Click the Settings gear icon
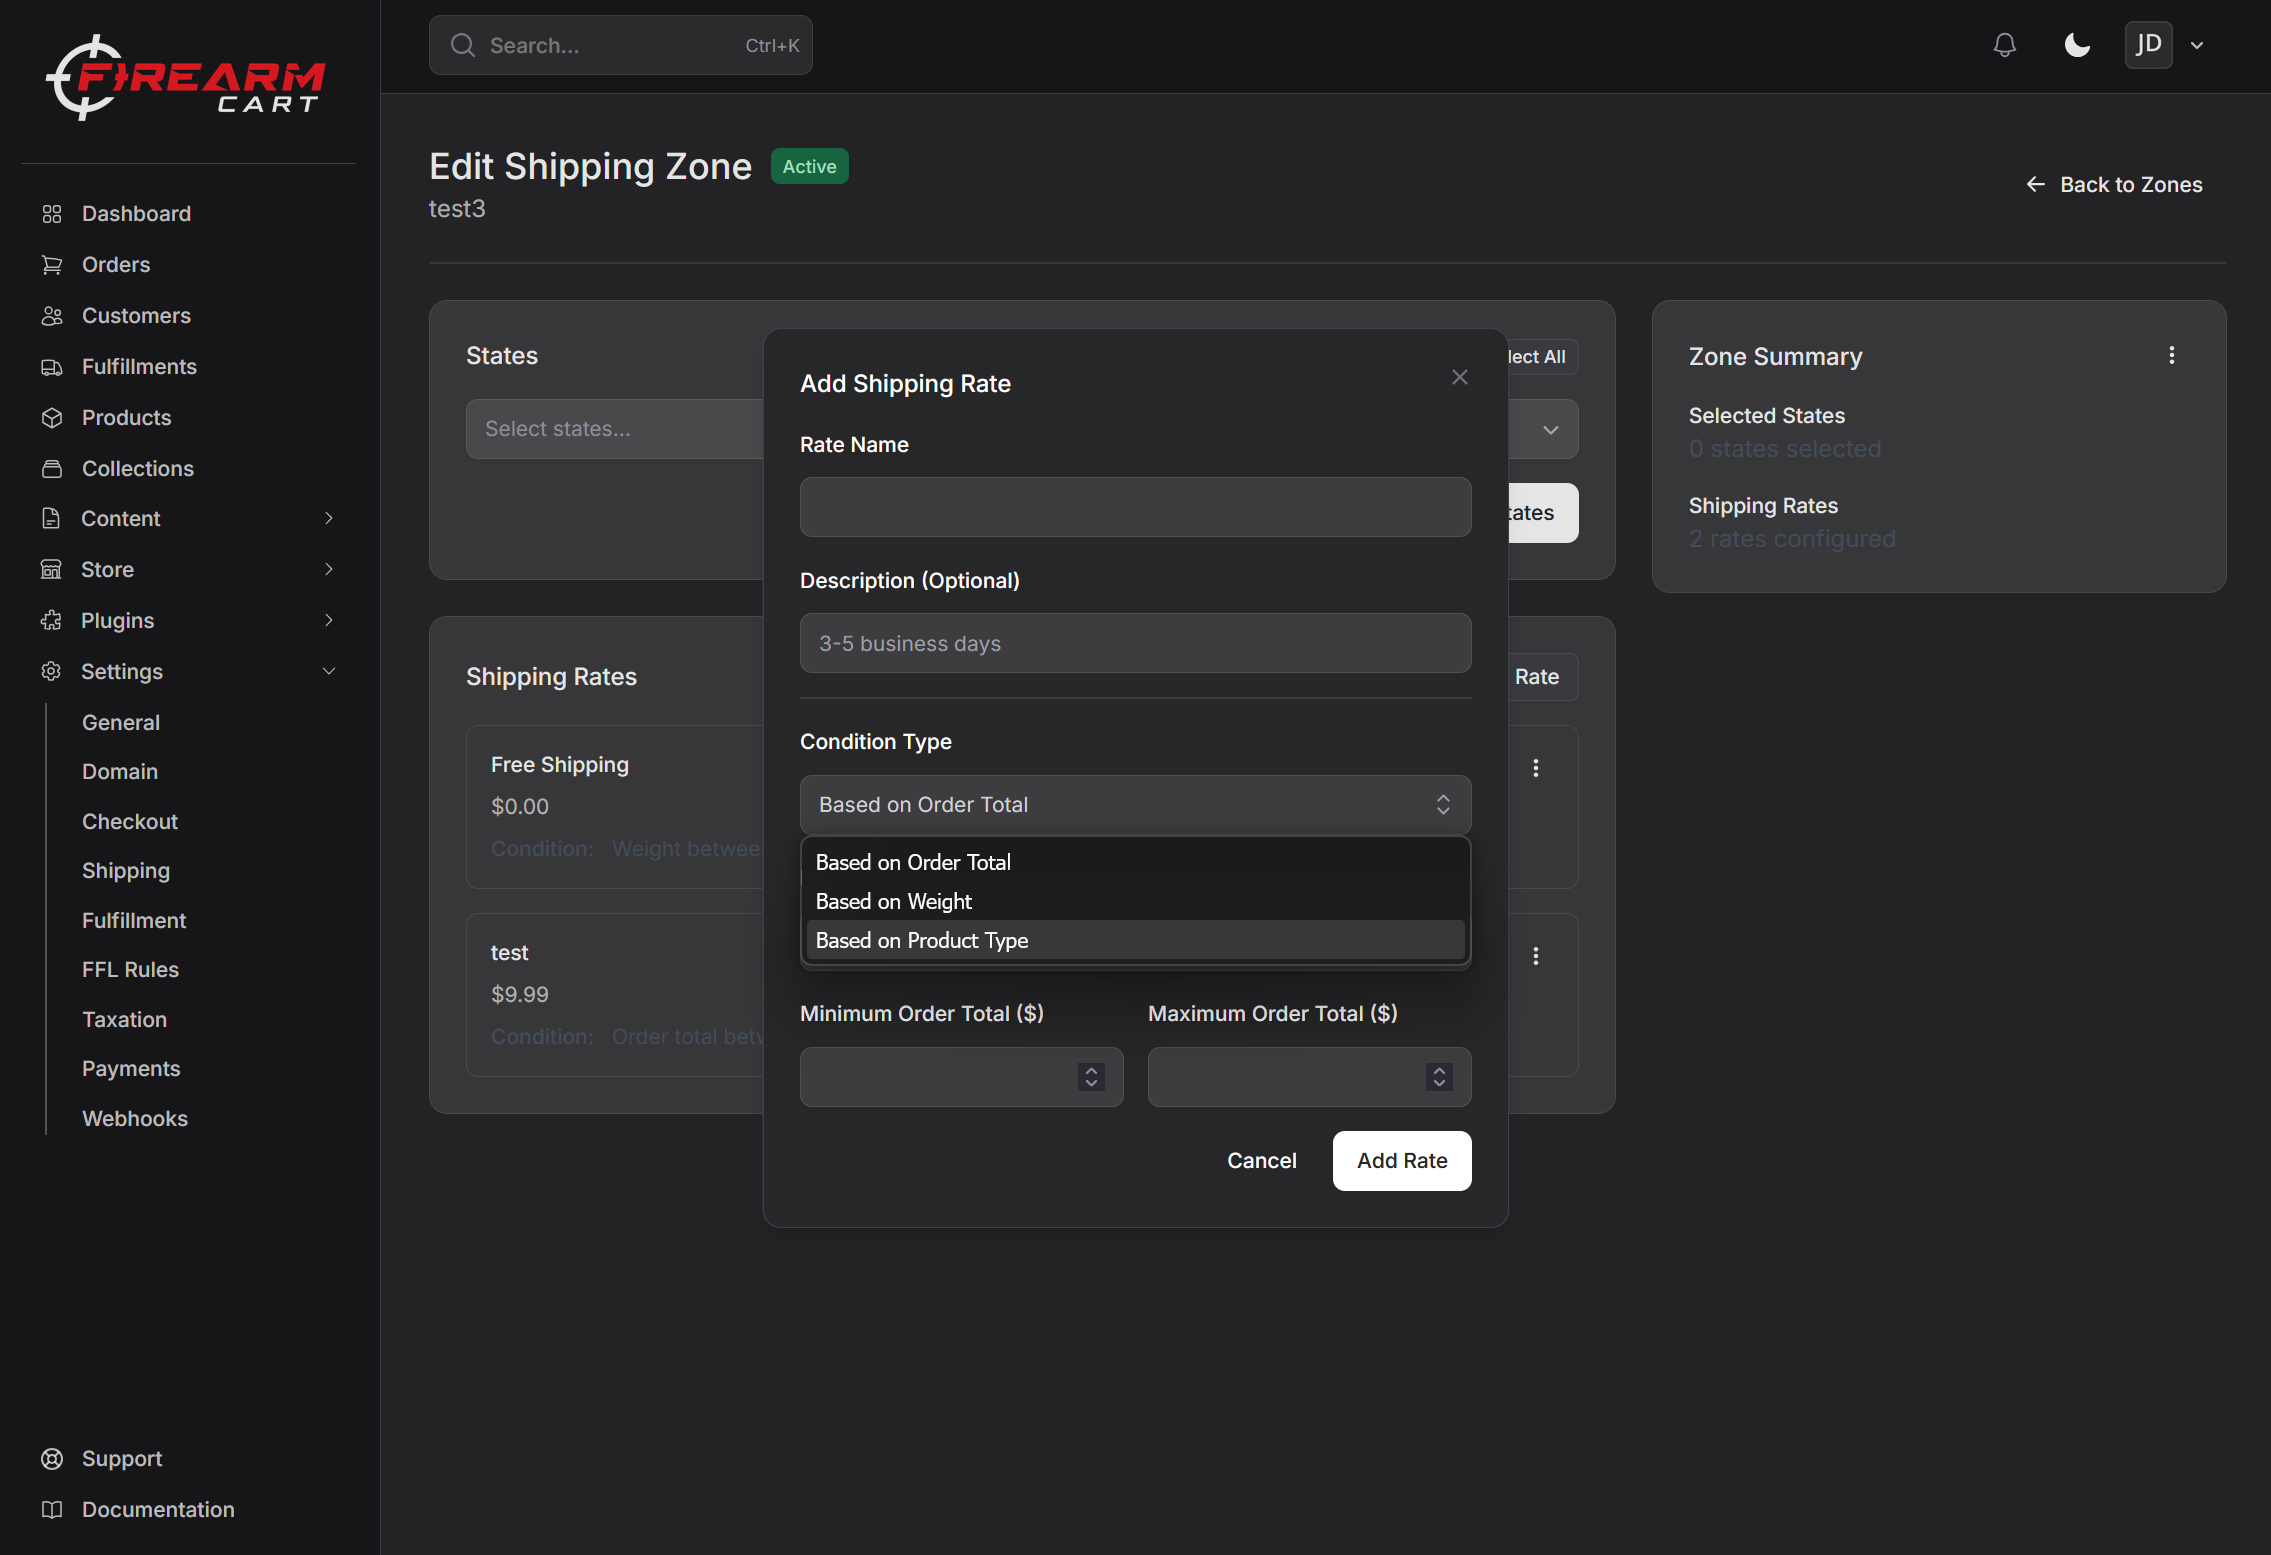Viewport: 2271px width, 1555px height. [51, 671]
